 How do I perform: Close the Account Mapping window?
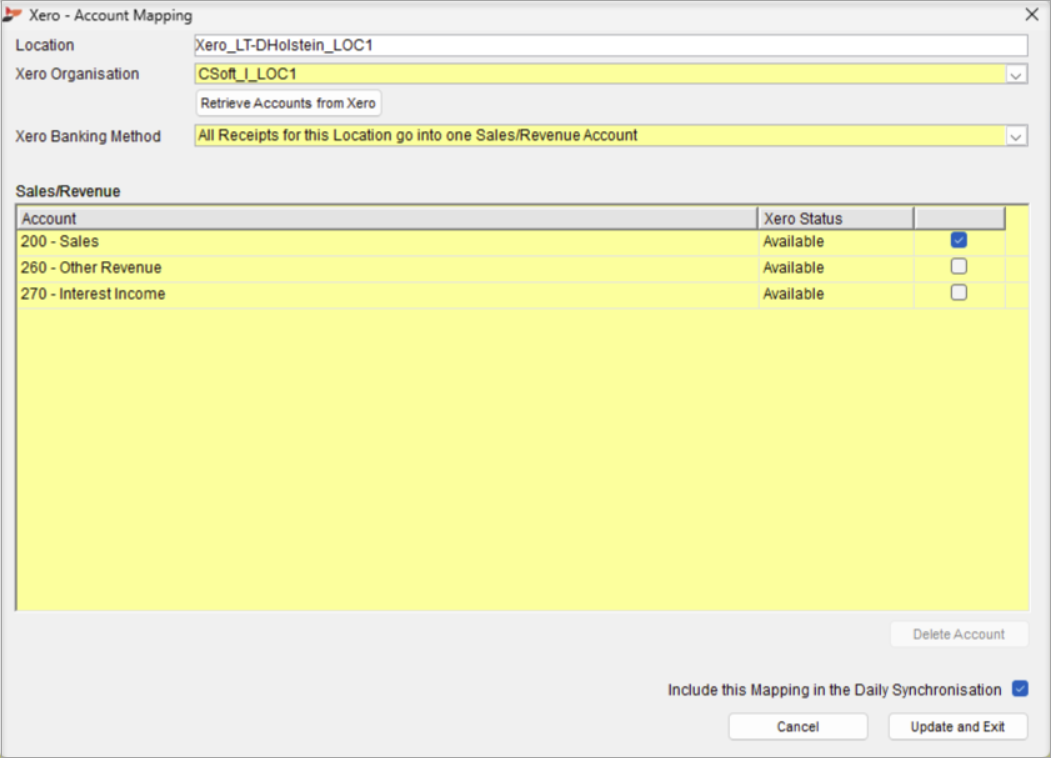(x=1032, y=15)
